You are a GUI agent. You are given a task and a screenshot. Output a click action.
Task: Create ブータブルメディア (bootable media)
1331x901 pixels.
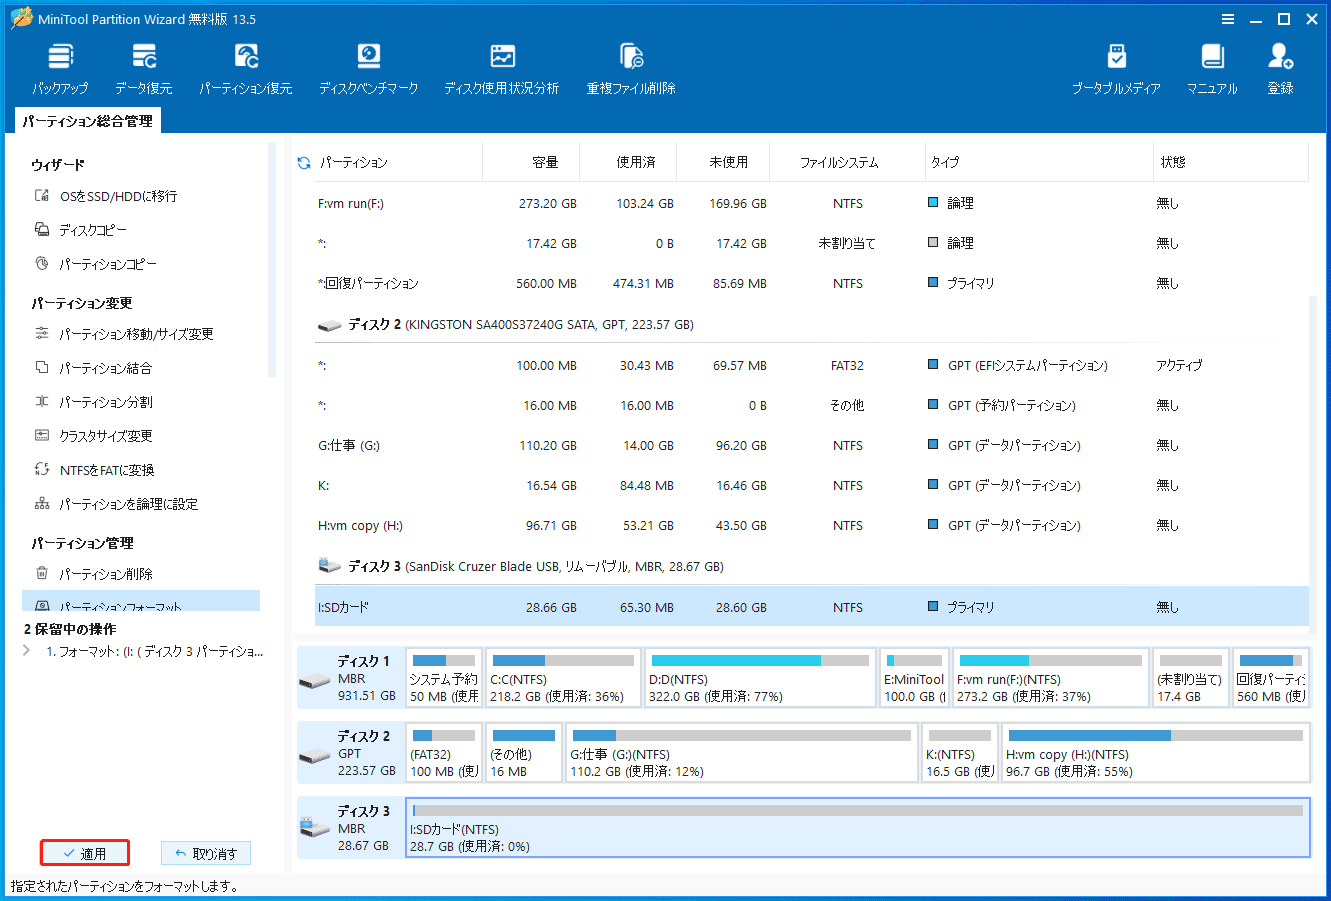click(x=1117, y=68)
